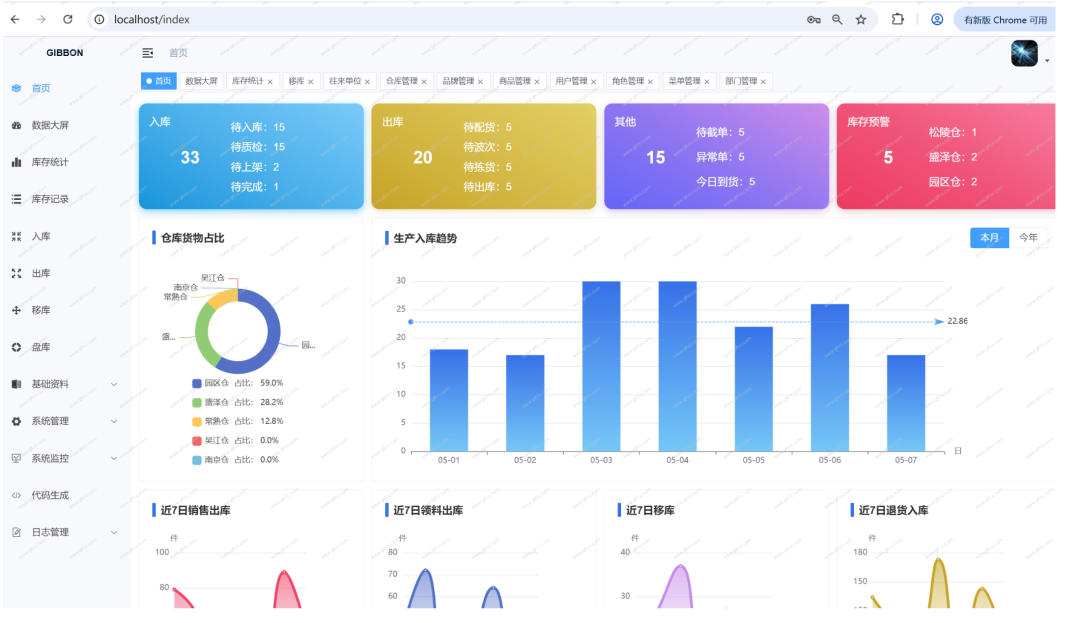The image size is (1080, 623).
Task: Close the 商品管理 tab
Action: pos(537,82)
